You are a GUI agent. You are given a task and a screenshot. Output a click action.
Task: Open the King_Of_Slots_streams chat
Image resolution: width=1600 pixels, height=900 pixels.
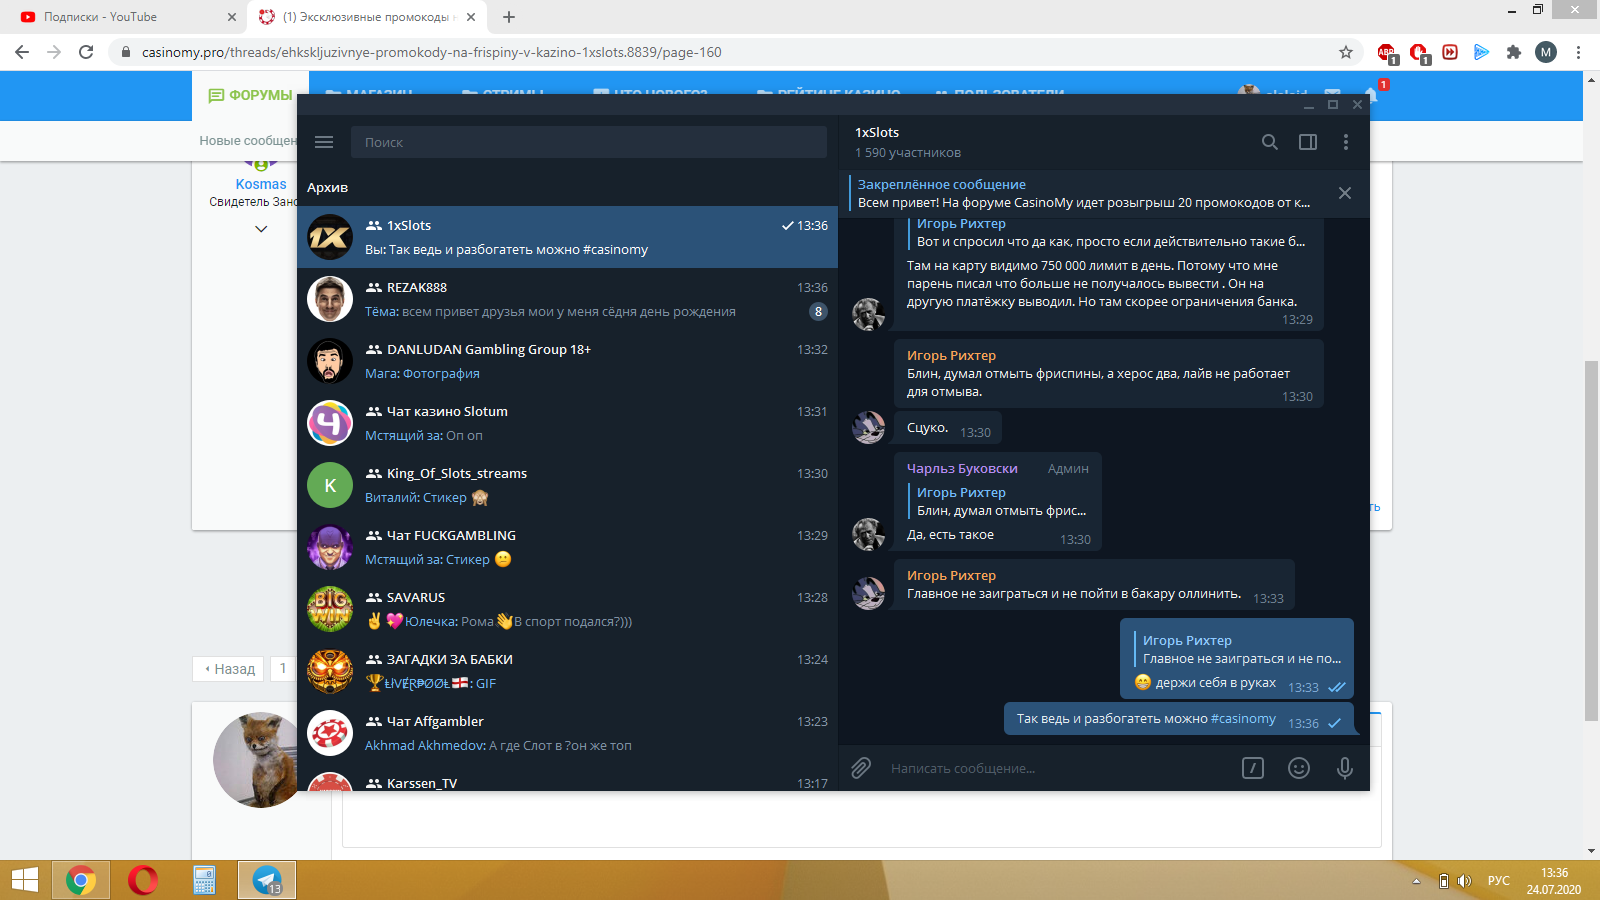[567, 485]
